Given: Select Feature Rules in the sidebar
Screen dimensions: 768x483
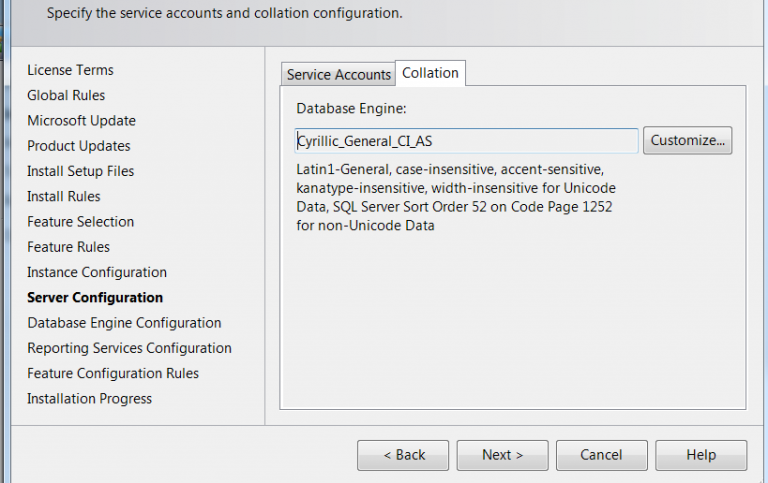Looking at the screenshot, I should pyautogui.click(x=68, y=247).
